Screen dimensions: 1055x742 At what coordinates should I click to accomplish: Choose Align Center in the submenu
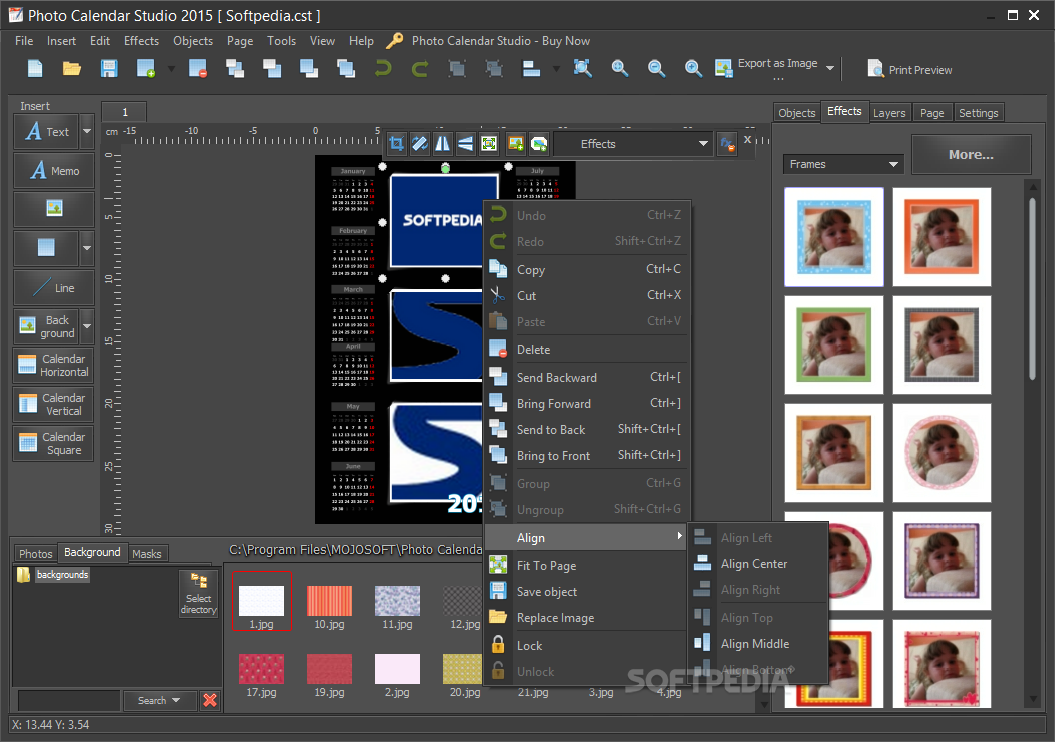[x=758, y=564]
